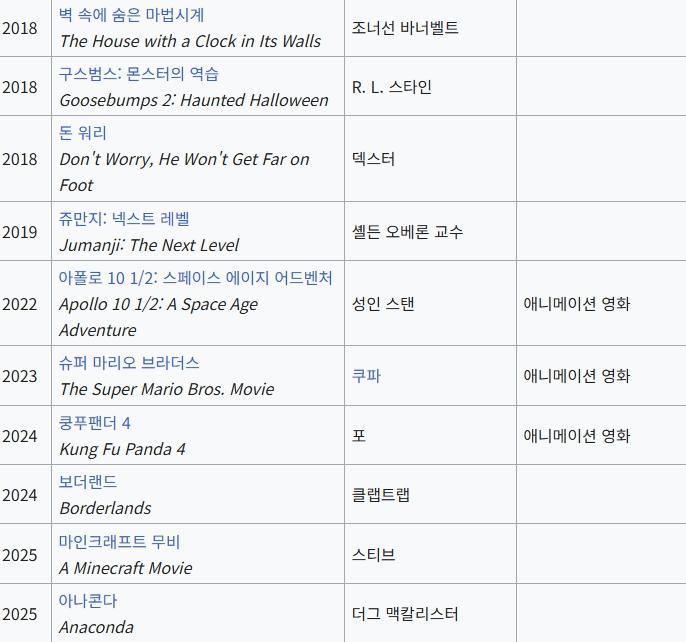Image resolution: width=686 pixels, height=642 pixels.
Task: Click the 돈 워리 movie link
Action: coord(83,133)
